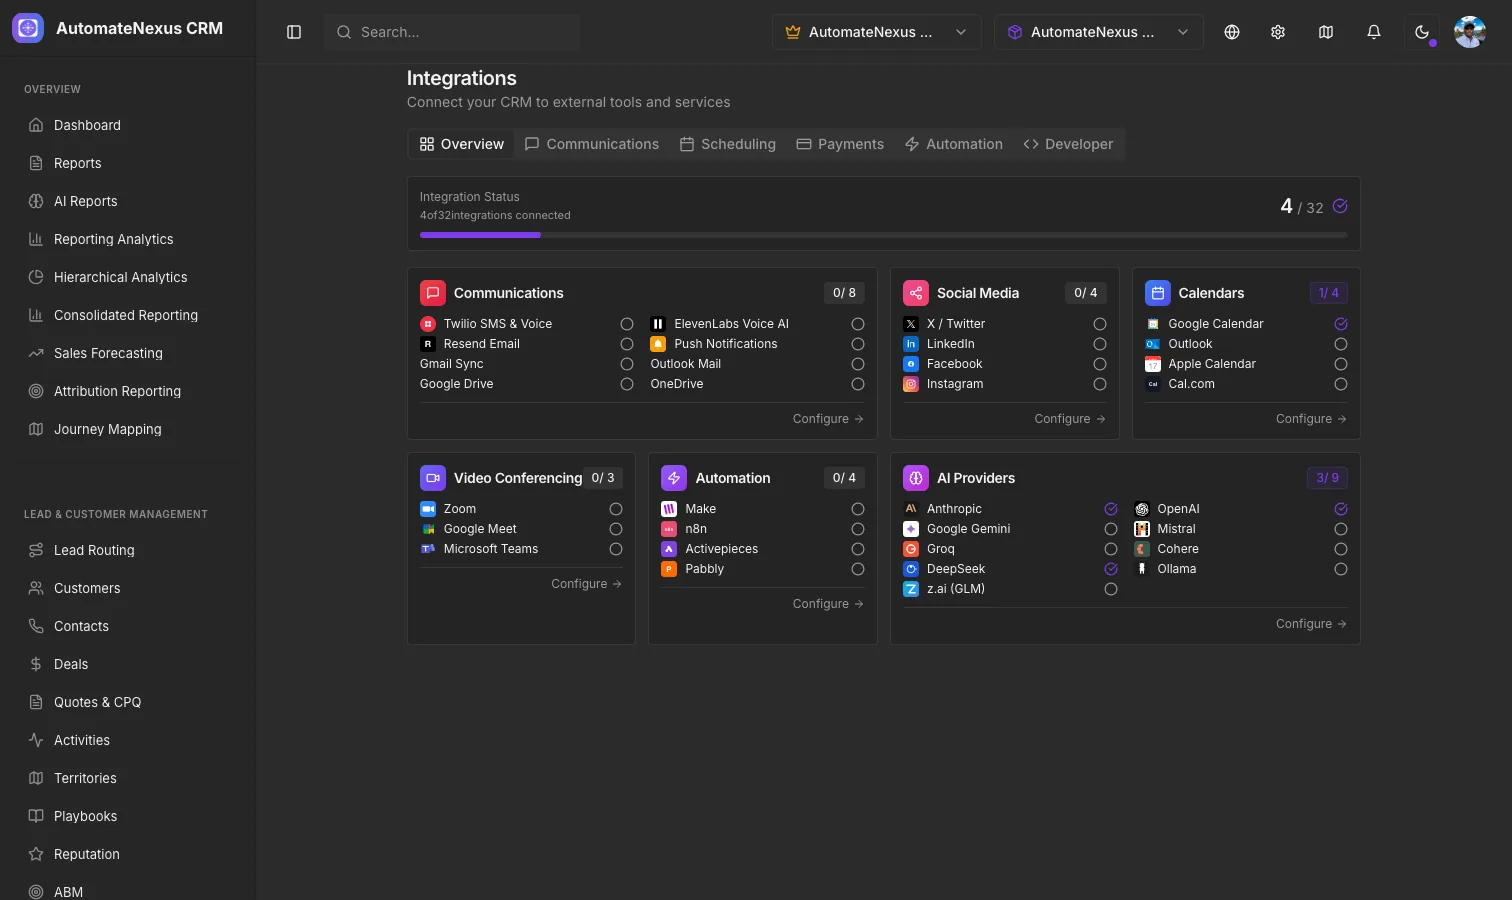
Task: Open language globe icon
Action: coord(1232,32)
